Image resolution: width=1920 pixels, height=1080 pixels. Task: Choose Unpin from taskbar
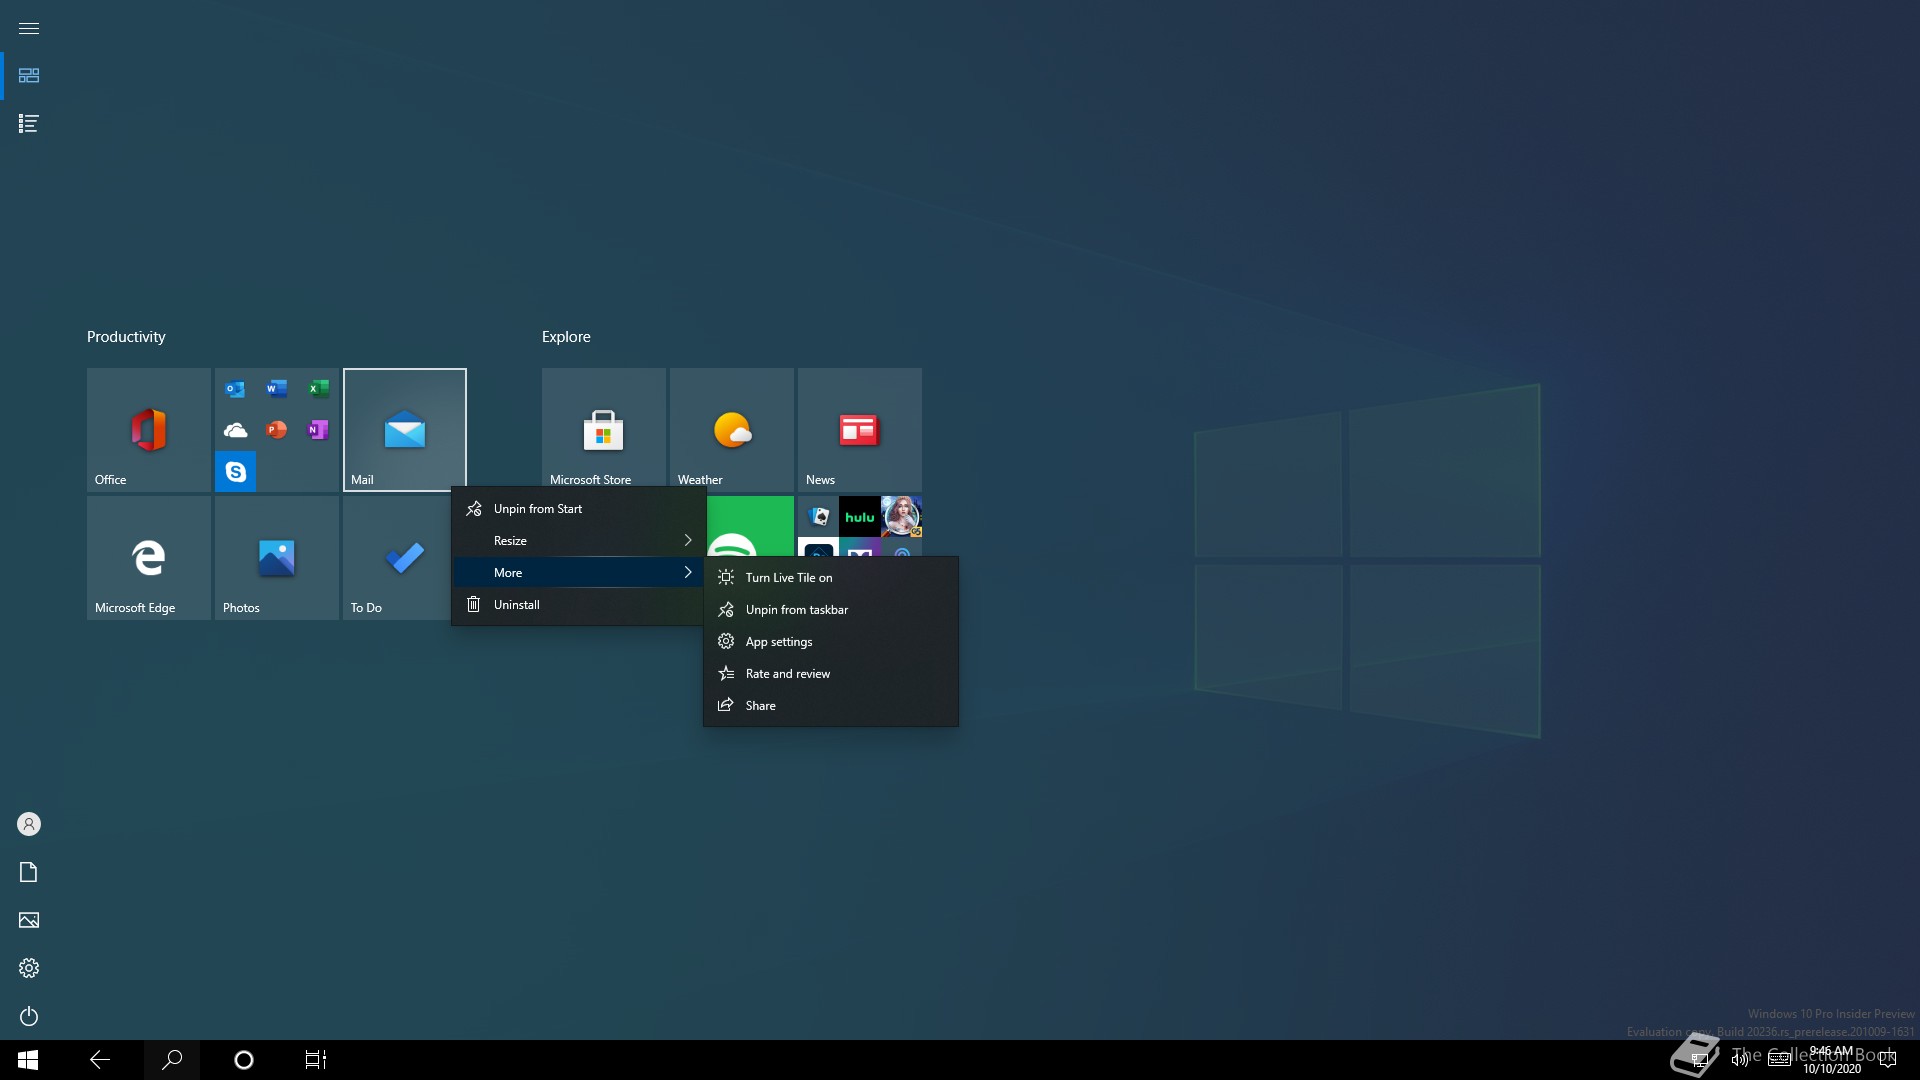click(x=831, y=610)
